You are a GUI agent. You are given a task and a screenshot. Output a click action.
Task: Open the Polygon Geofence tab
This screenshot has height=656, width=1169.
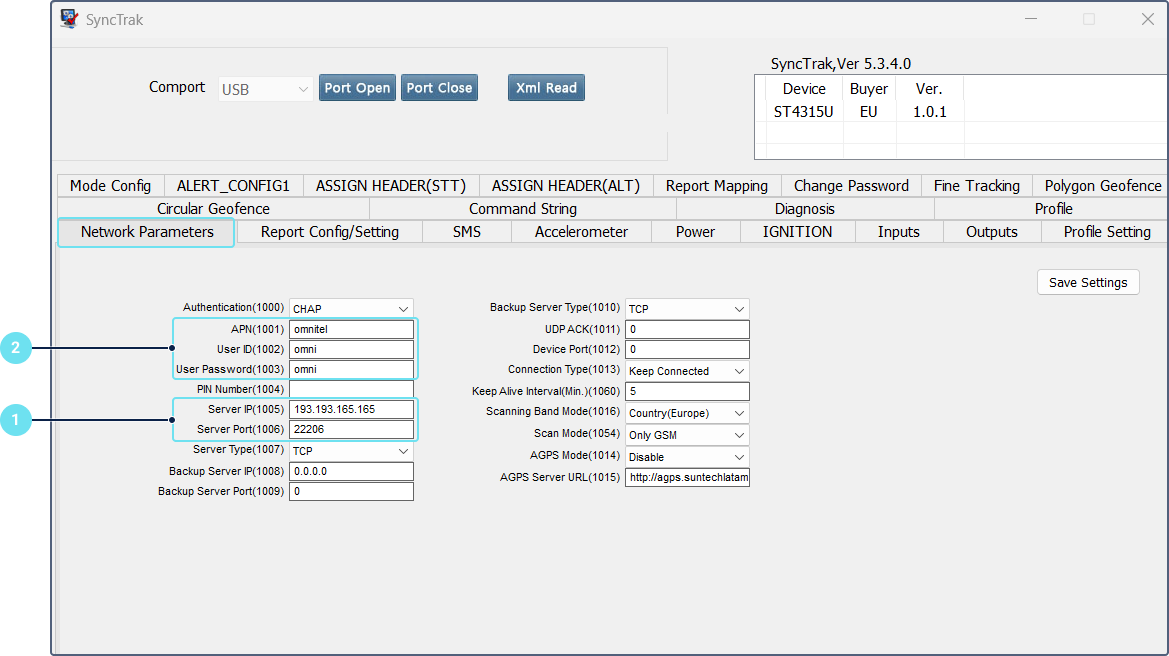(1102, 186)
